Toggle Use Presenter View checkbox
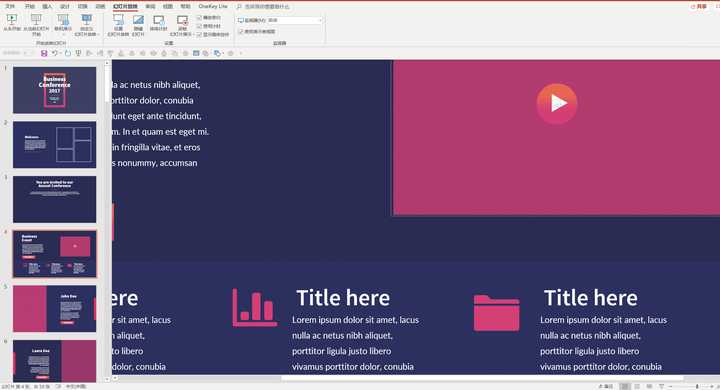This screenshot has height=390, width=720. point(257,32)
